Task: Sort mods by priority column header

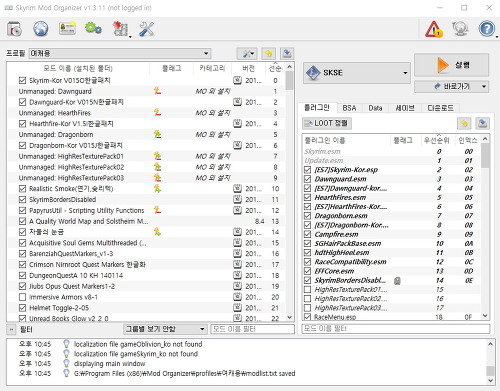Action: (x=275, y=68)
